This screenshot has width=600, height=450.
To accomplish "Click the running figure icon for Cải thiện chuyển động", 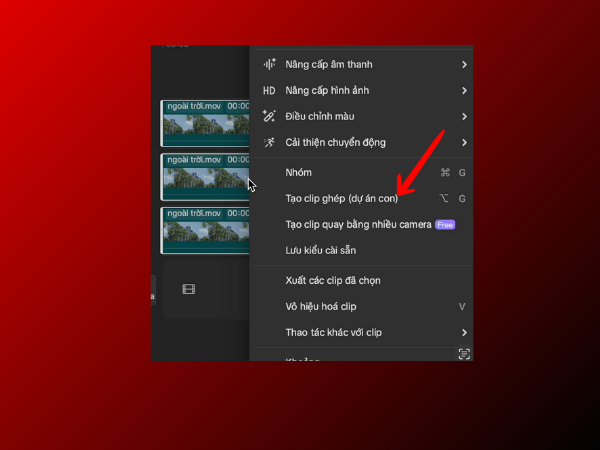I will point(269,143).
